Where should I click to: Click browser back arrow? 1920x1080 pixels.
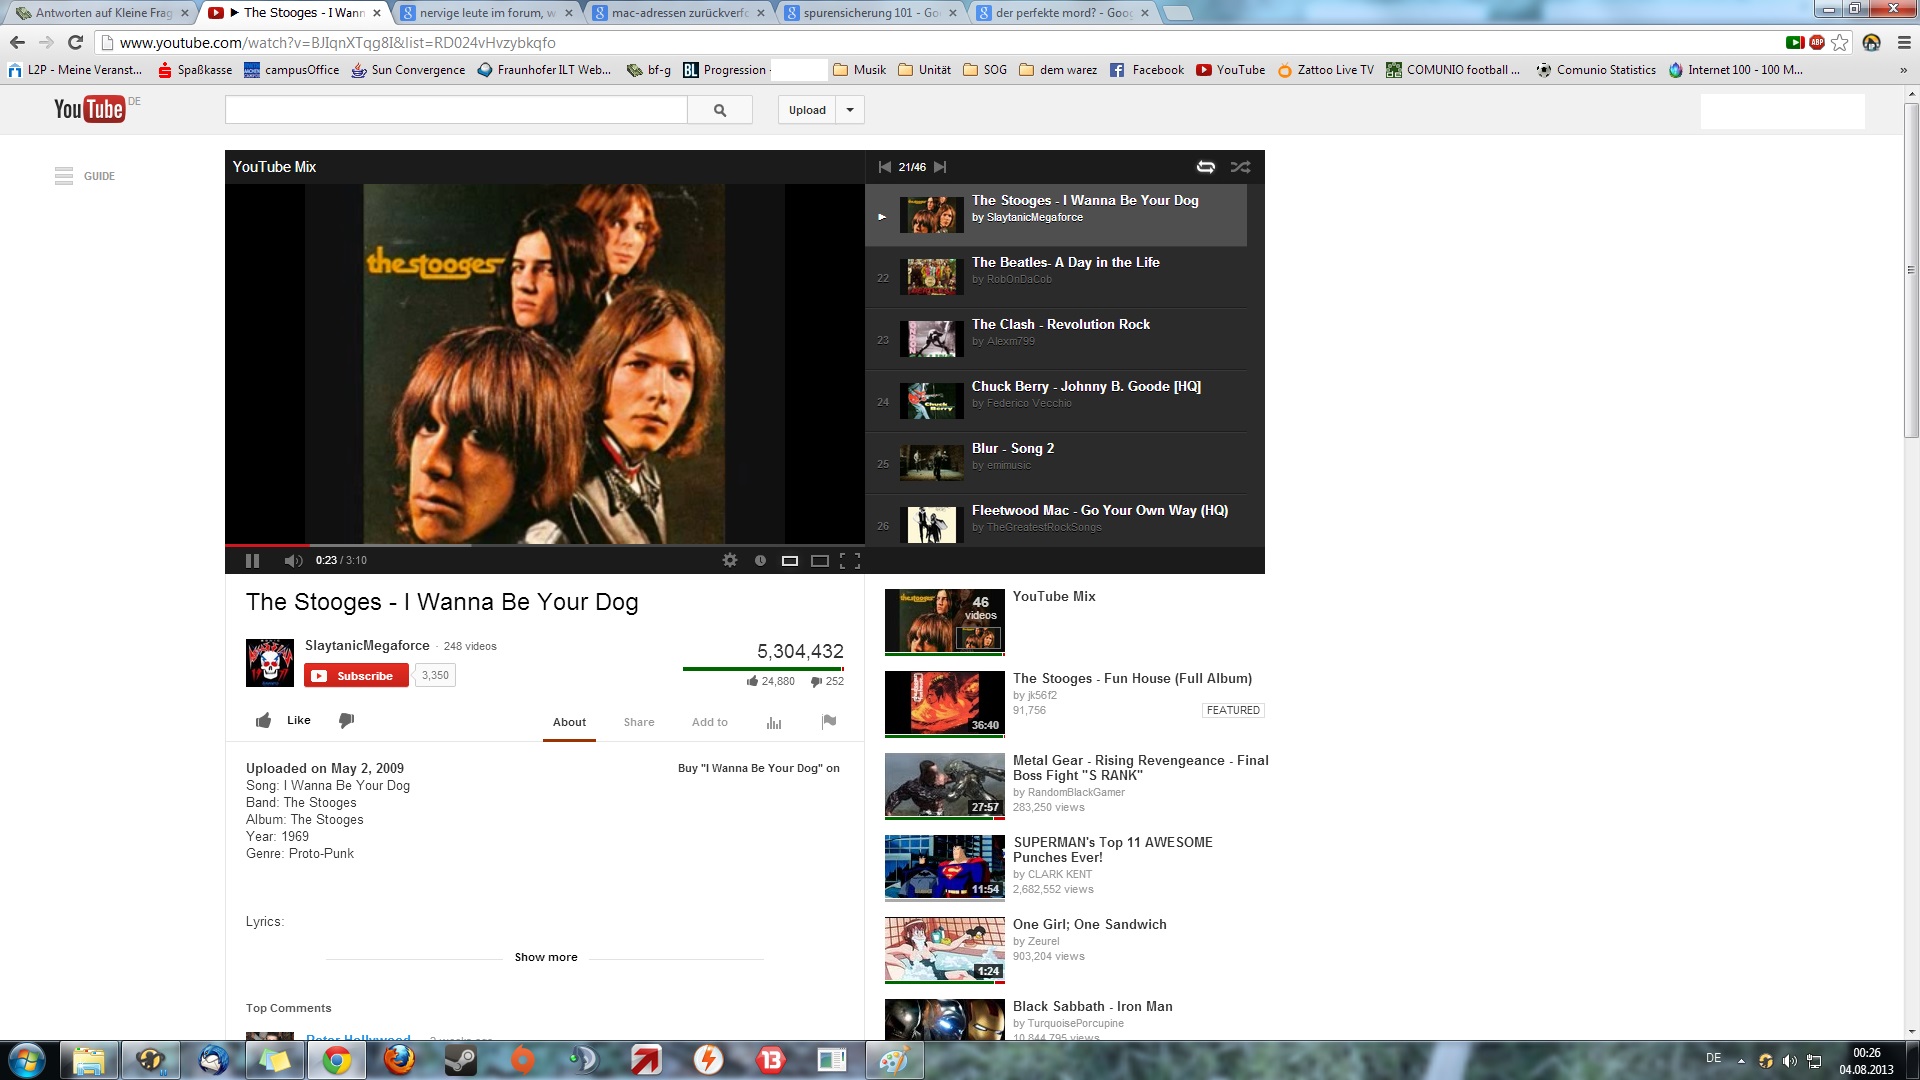pyautogui.click(x=17, y=42)
